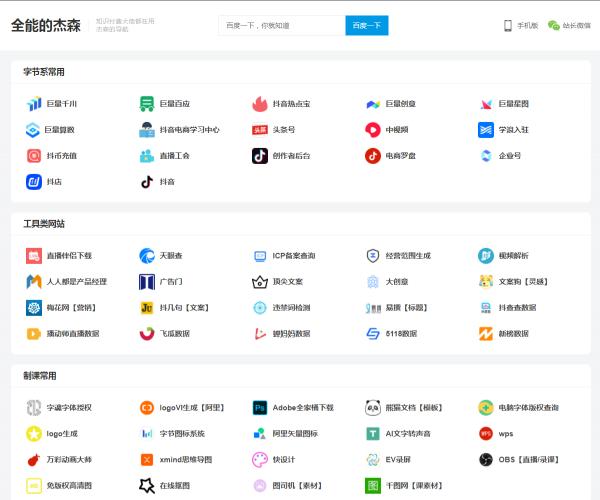Click the 广告门 gate icon

[x=147, y=282]
